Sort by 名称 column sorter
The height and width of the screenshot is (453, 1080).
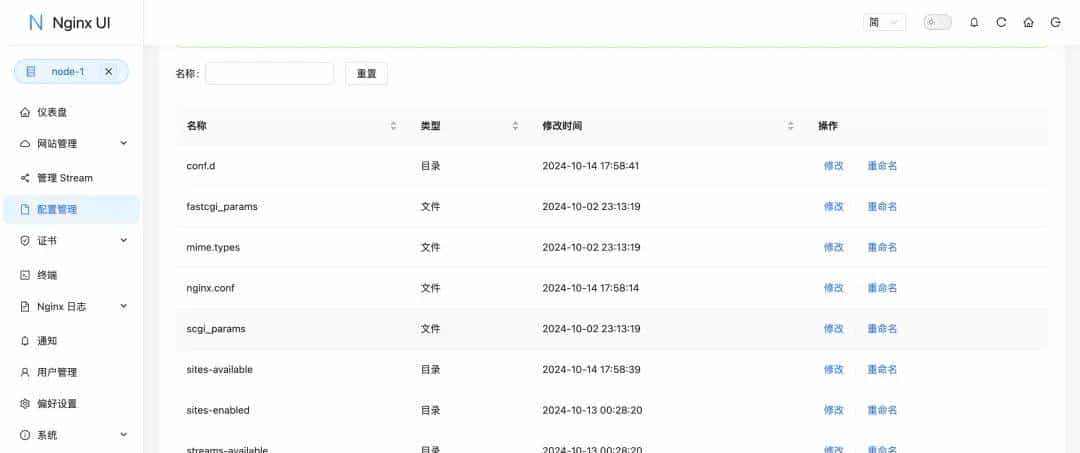pos(393,126)
